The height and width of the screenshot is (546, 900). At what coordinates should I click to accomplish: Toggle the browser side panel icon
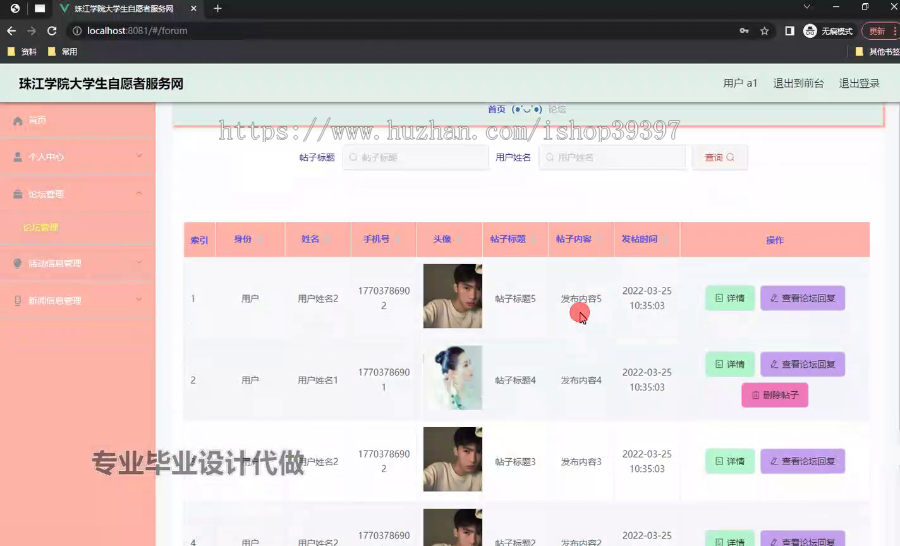[790, 31]
